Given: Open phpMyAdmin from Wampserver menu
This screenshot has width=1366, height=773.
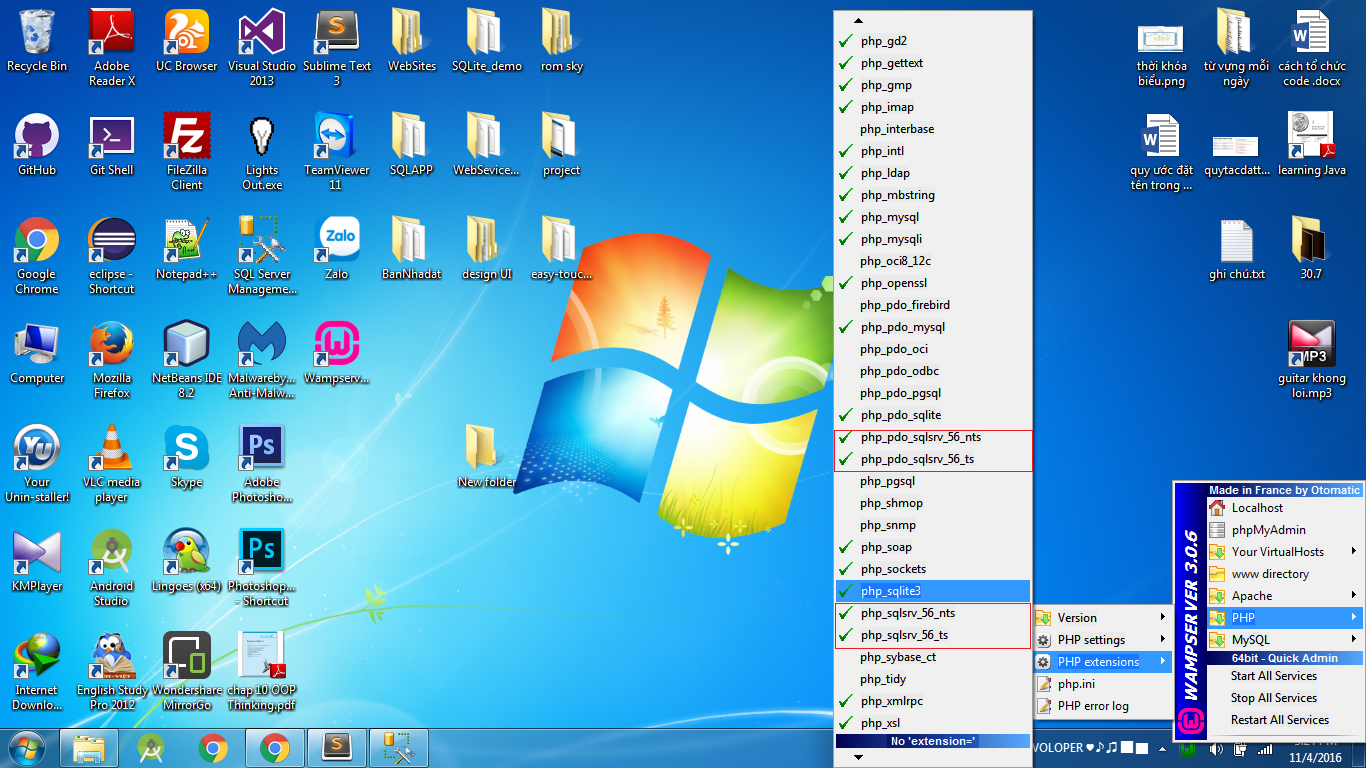Looking at the screenshot, I should point(1284,530).
